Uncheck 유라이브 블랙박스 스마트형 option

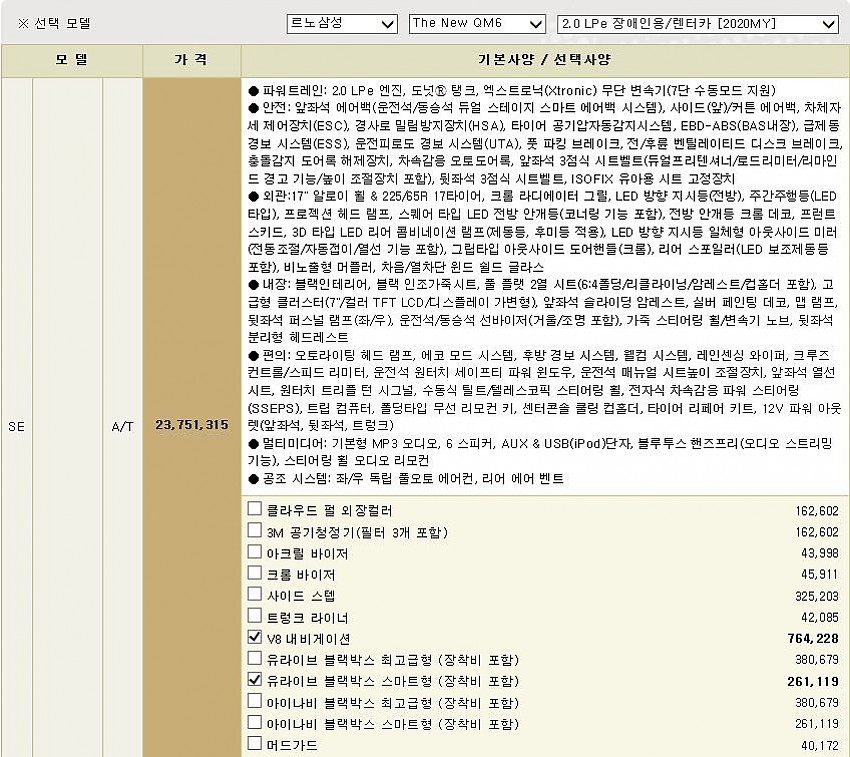click(x=255, y=680)
